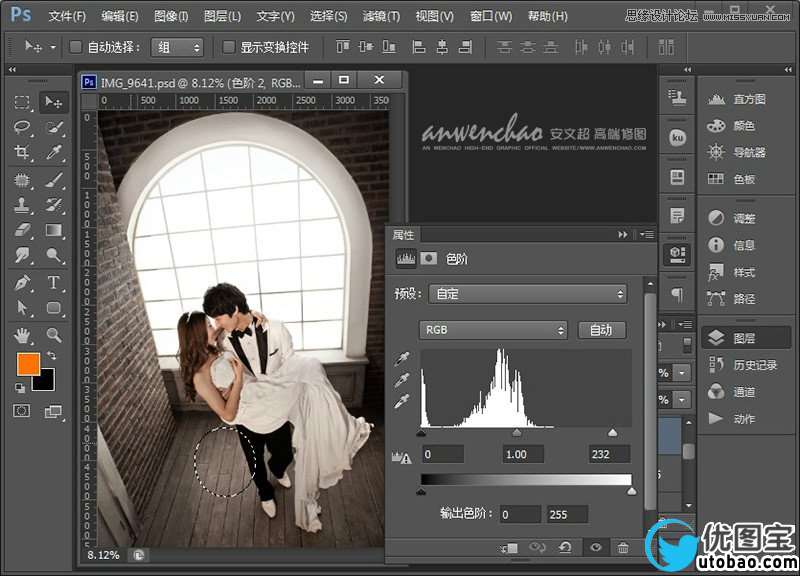Select the History Brush tool
800x576 pixels.
coord(54,205)
